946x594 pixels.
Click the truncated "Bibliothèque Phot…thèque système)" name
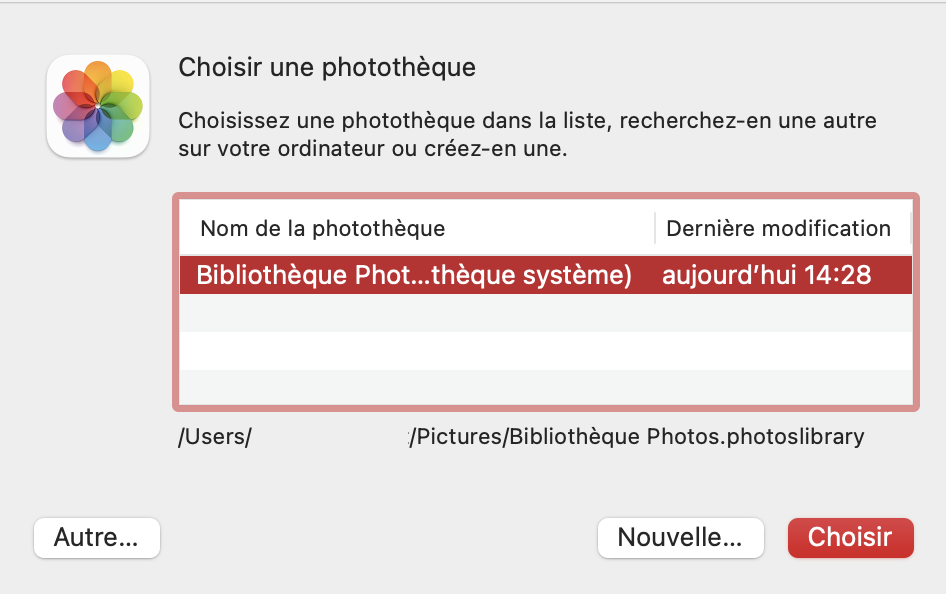[414, 275]
